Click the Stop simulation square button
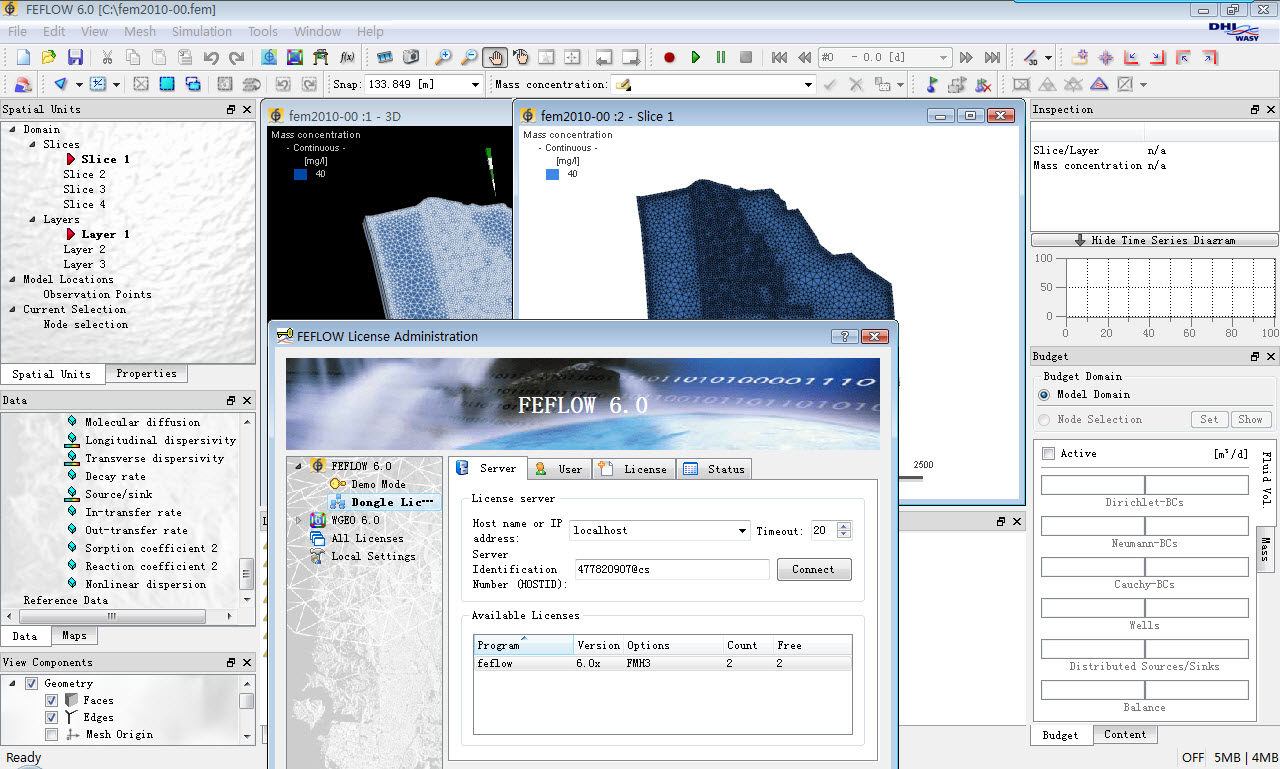 (x=746, y=58)
